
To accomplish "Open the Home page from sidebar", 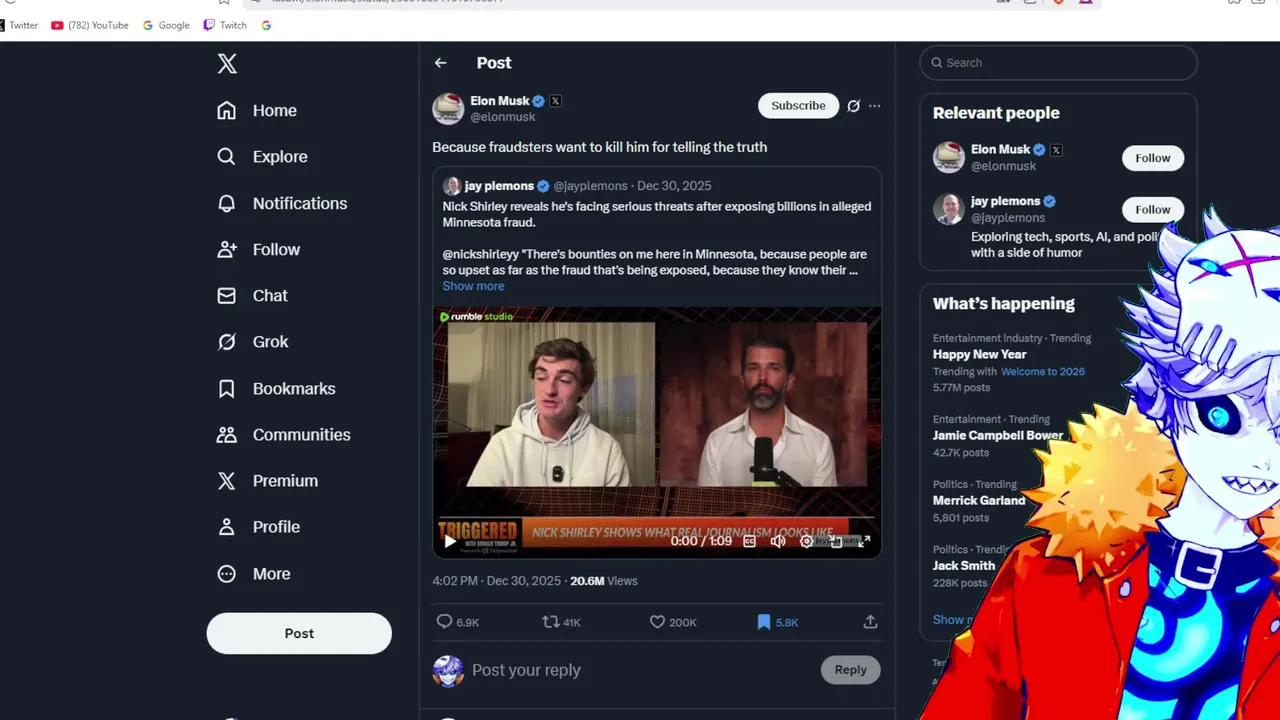I will (x=257, y=110).
